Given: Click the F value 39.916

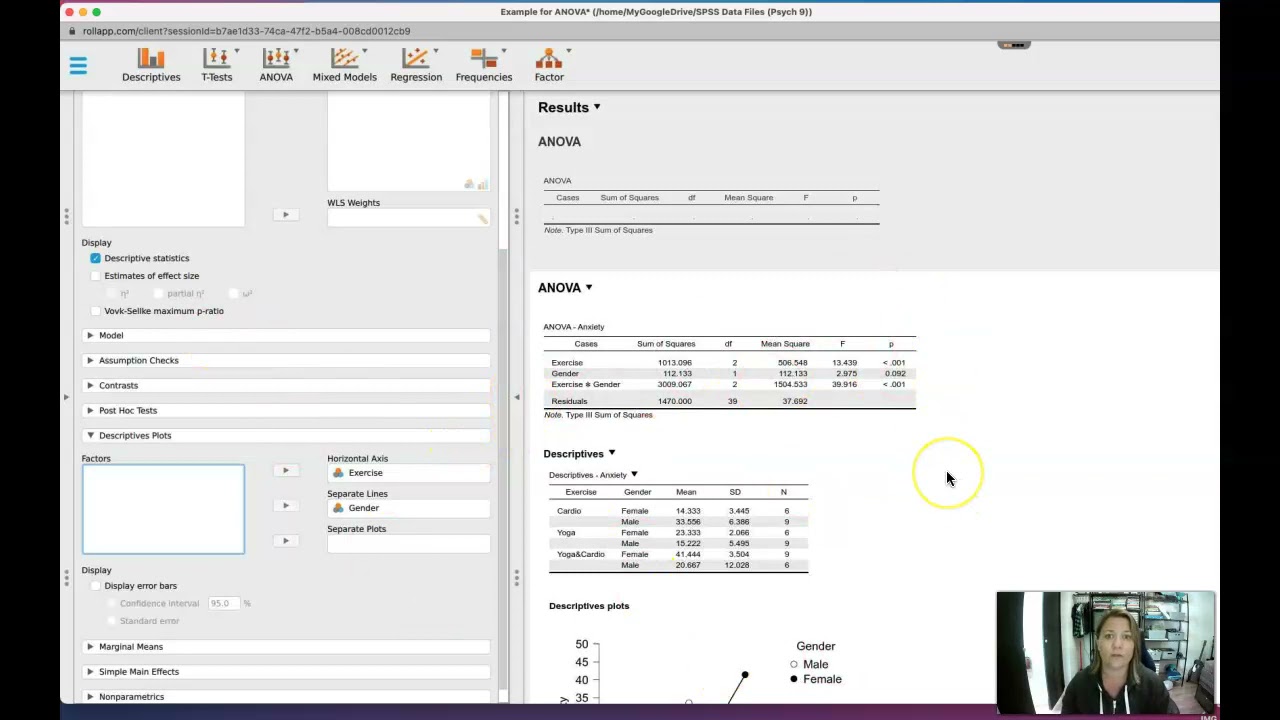Looking at the screenshot, I should 844,384.
